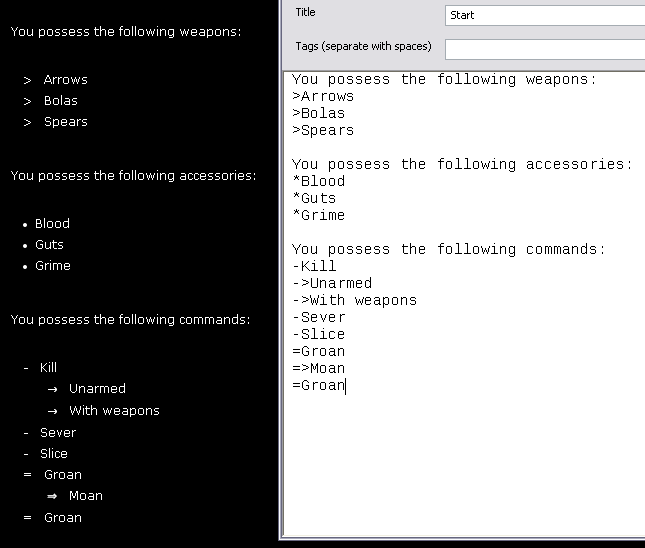Click the ">Bolas" line in text editor
The width and height of the screenshot is (645, 548).
[x=318, y=114]
